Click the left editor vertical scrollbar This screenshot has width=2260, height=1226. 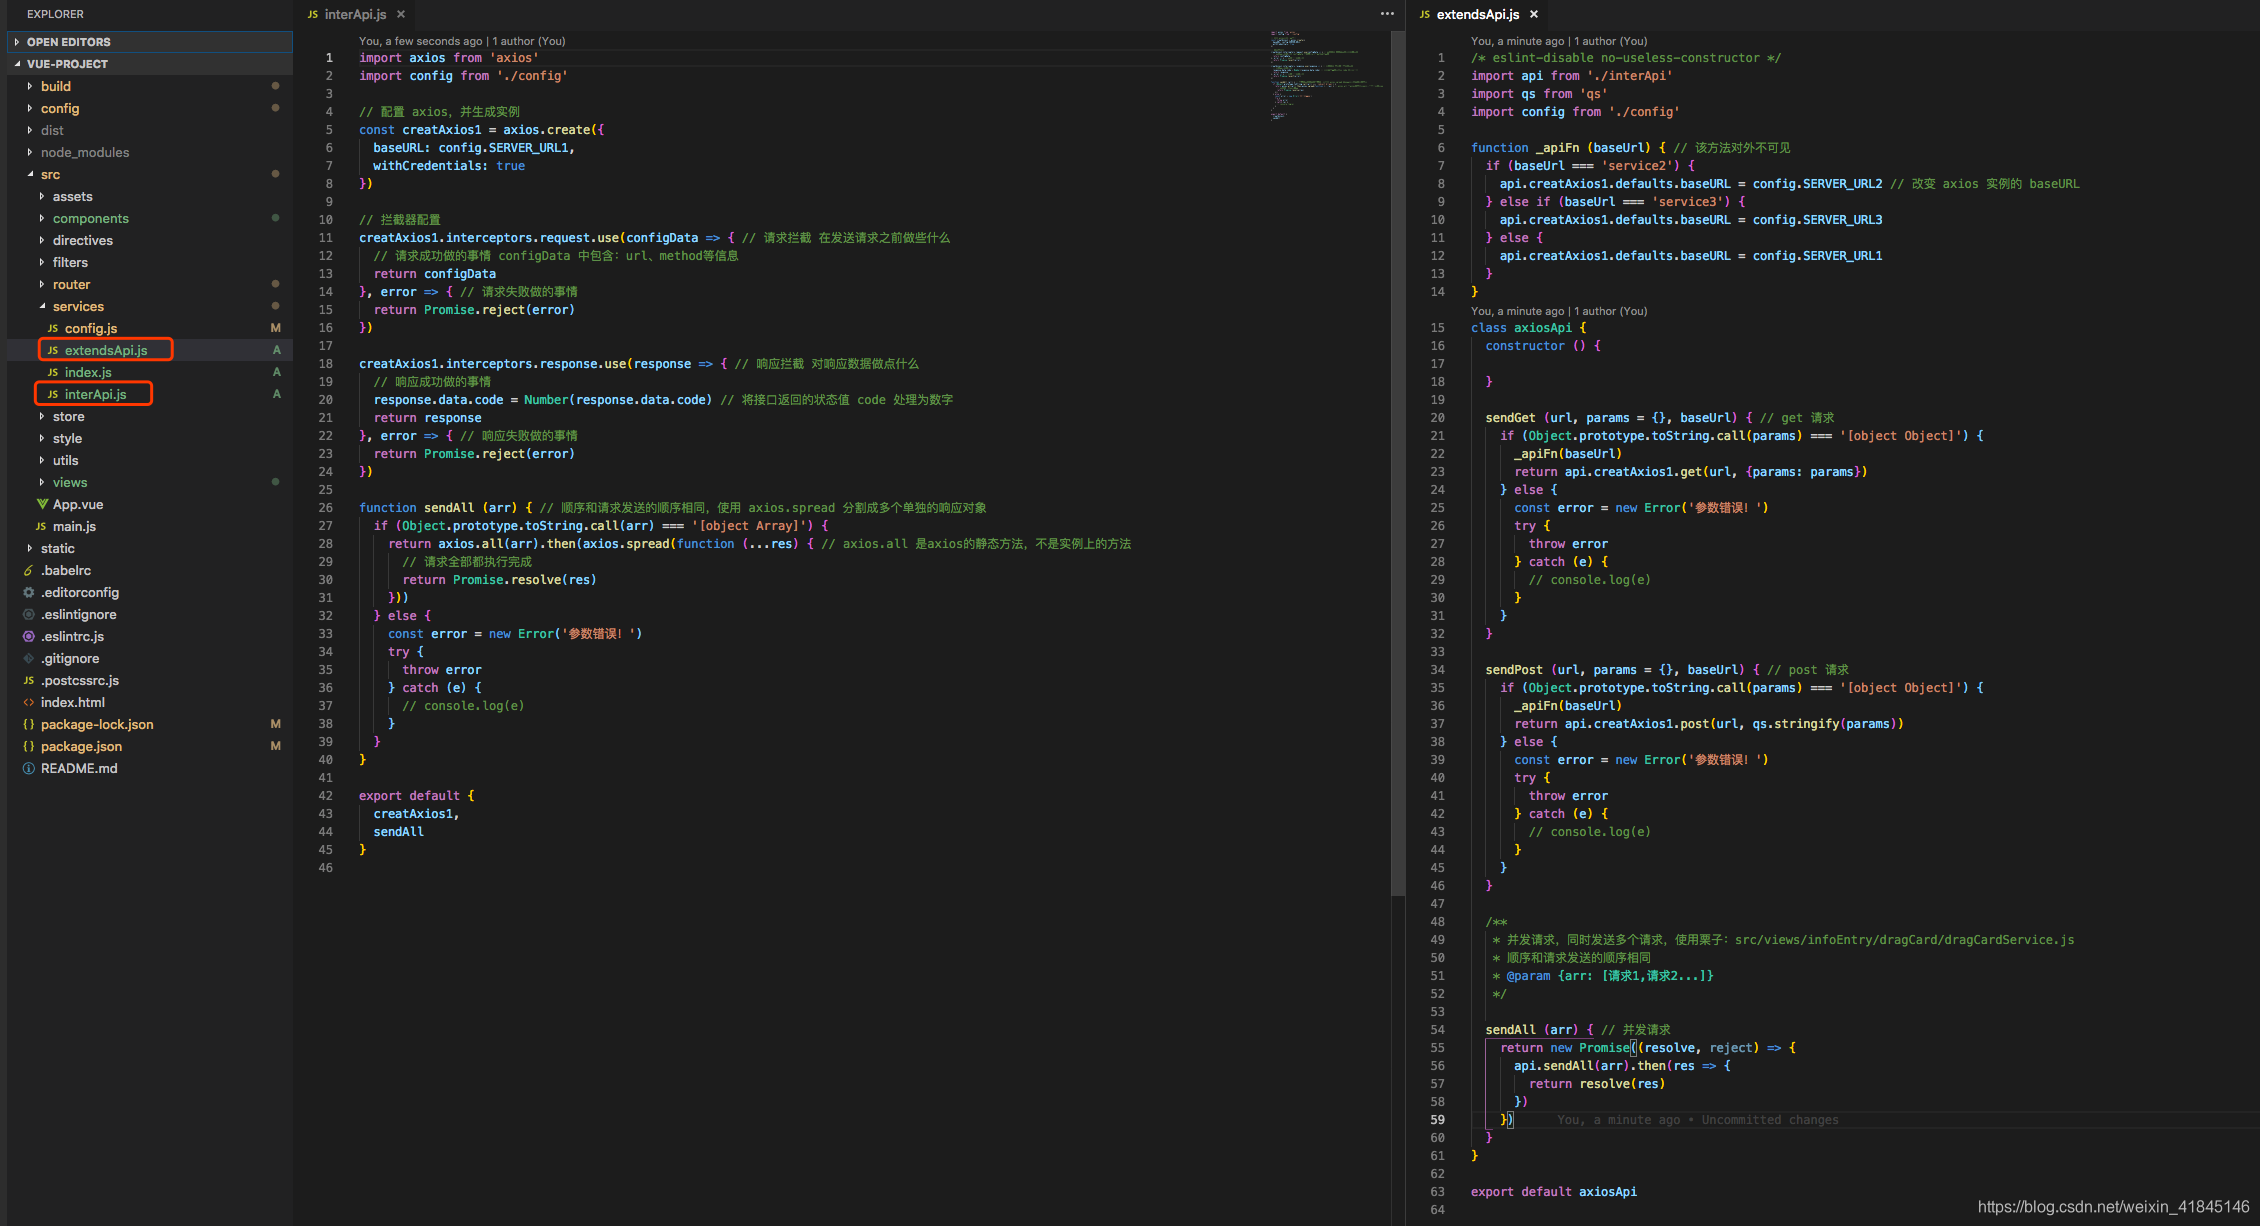point(1397,460)
